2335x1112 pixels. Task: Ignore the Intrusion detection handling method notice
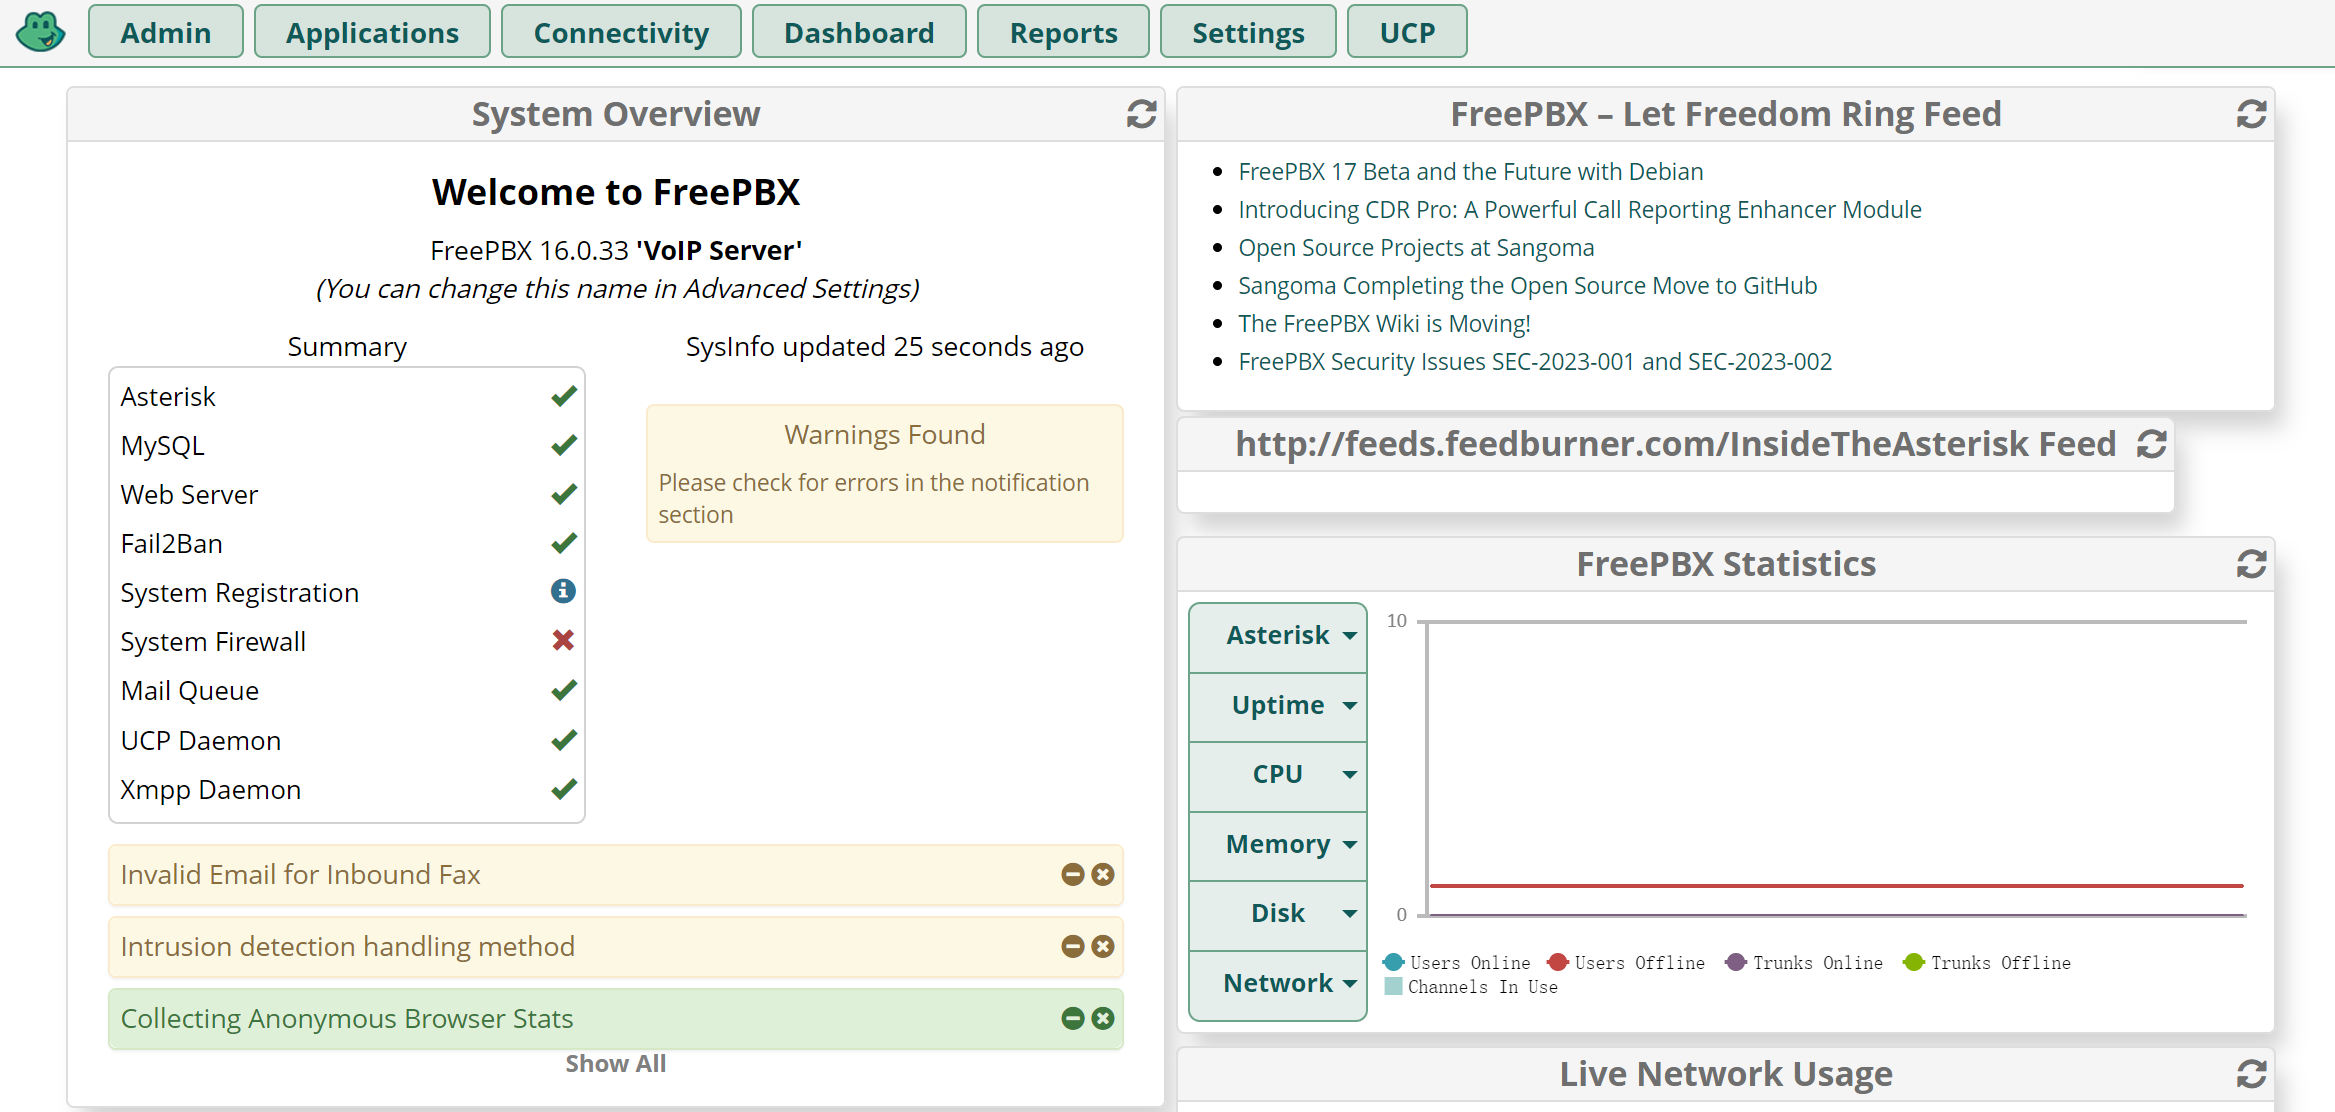1073,947
